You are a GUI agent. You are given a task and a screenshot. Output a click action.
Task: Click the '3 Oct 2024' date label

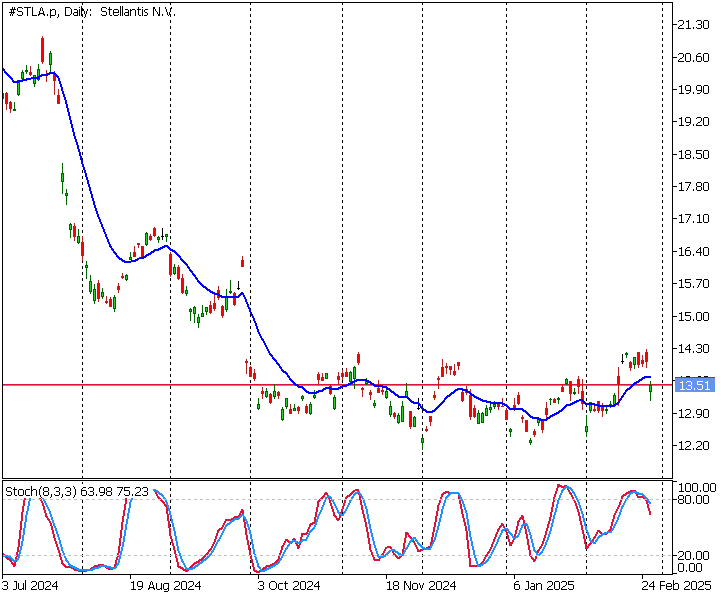tap(289, 586)
